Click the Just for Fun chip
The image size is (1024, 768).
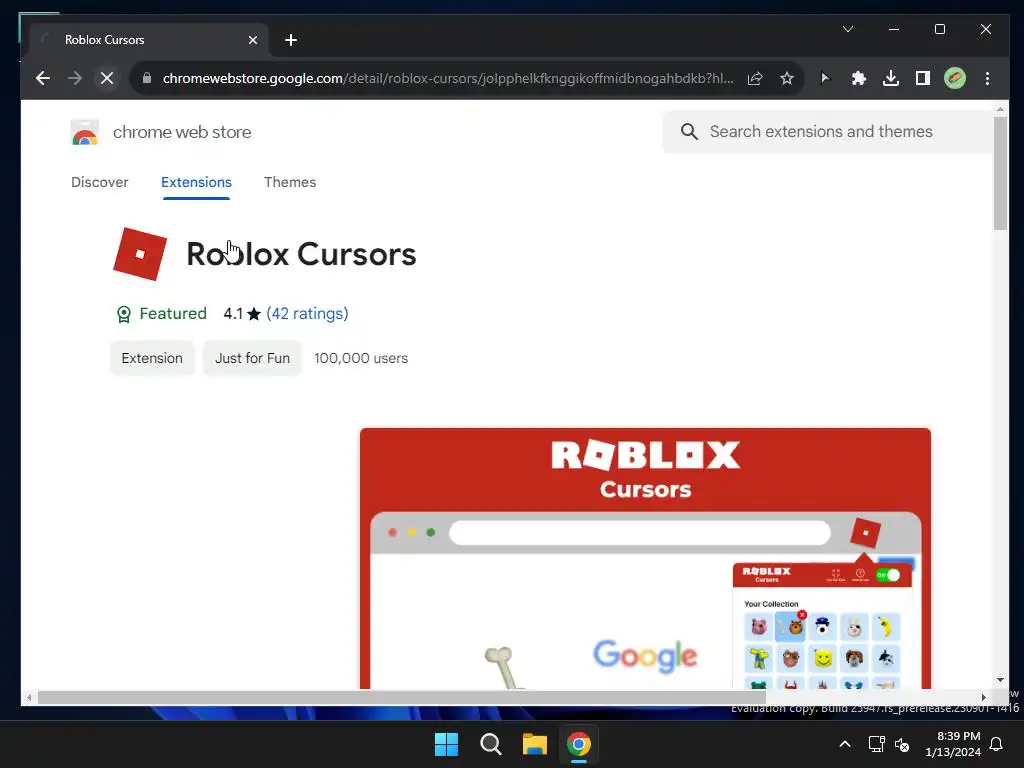pyautogui.click(x=252, y=359)
